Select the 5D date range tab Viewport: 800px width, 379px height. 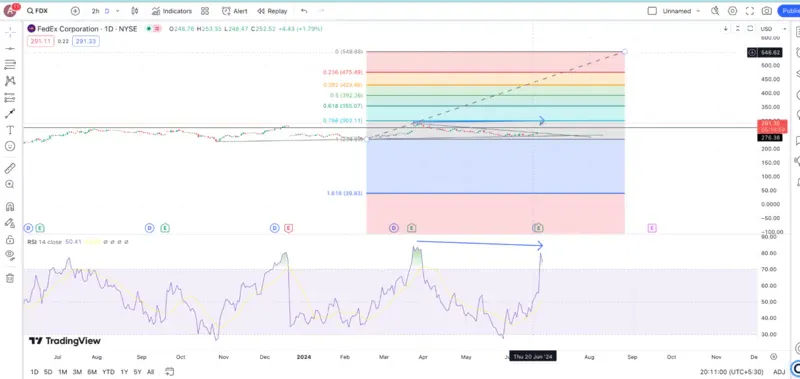48,372
